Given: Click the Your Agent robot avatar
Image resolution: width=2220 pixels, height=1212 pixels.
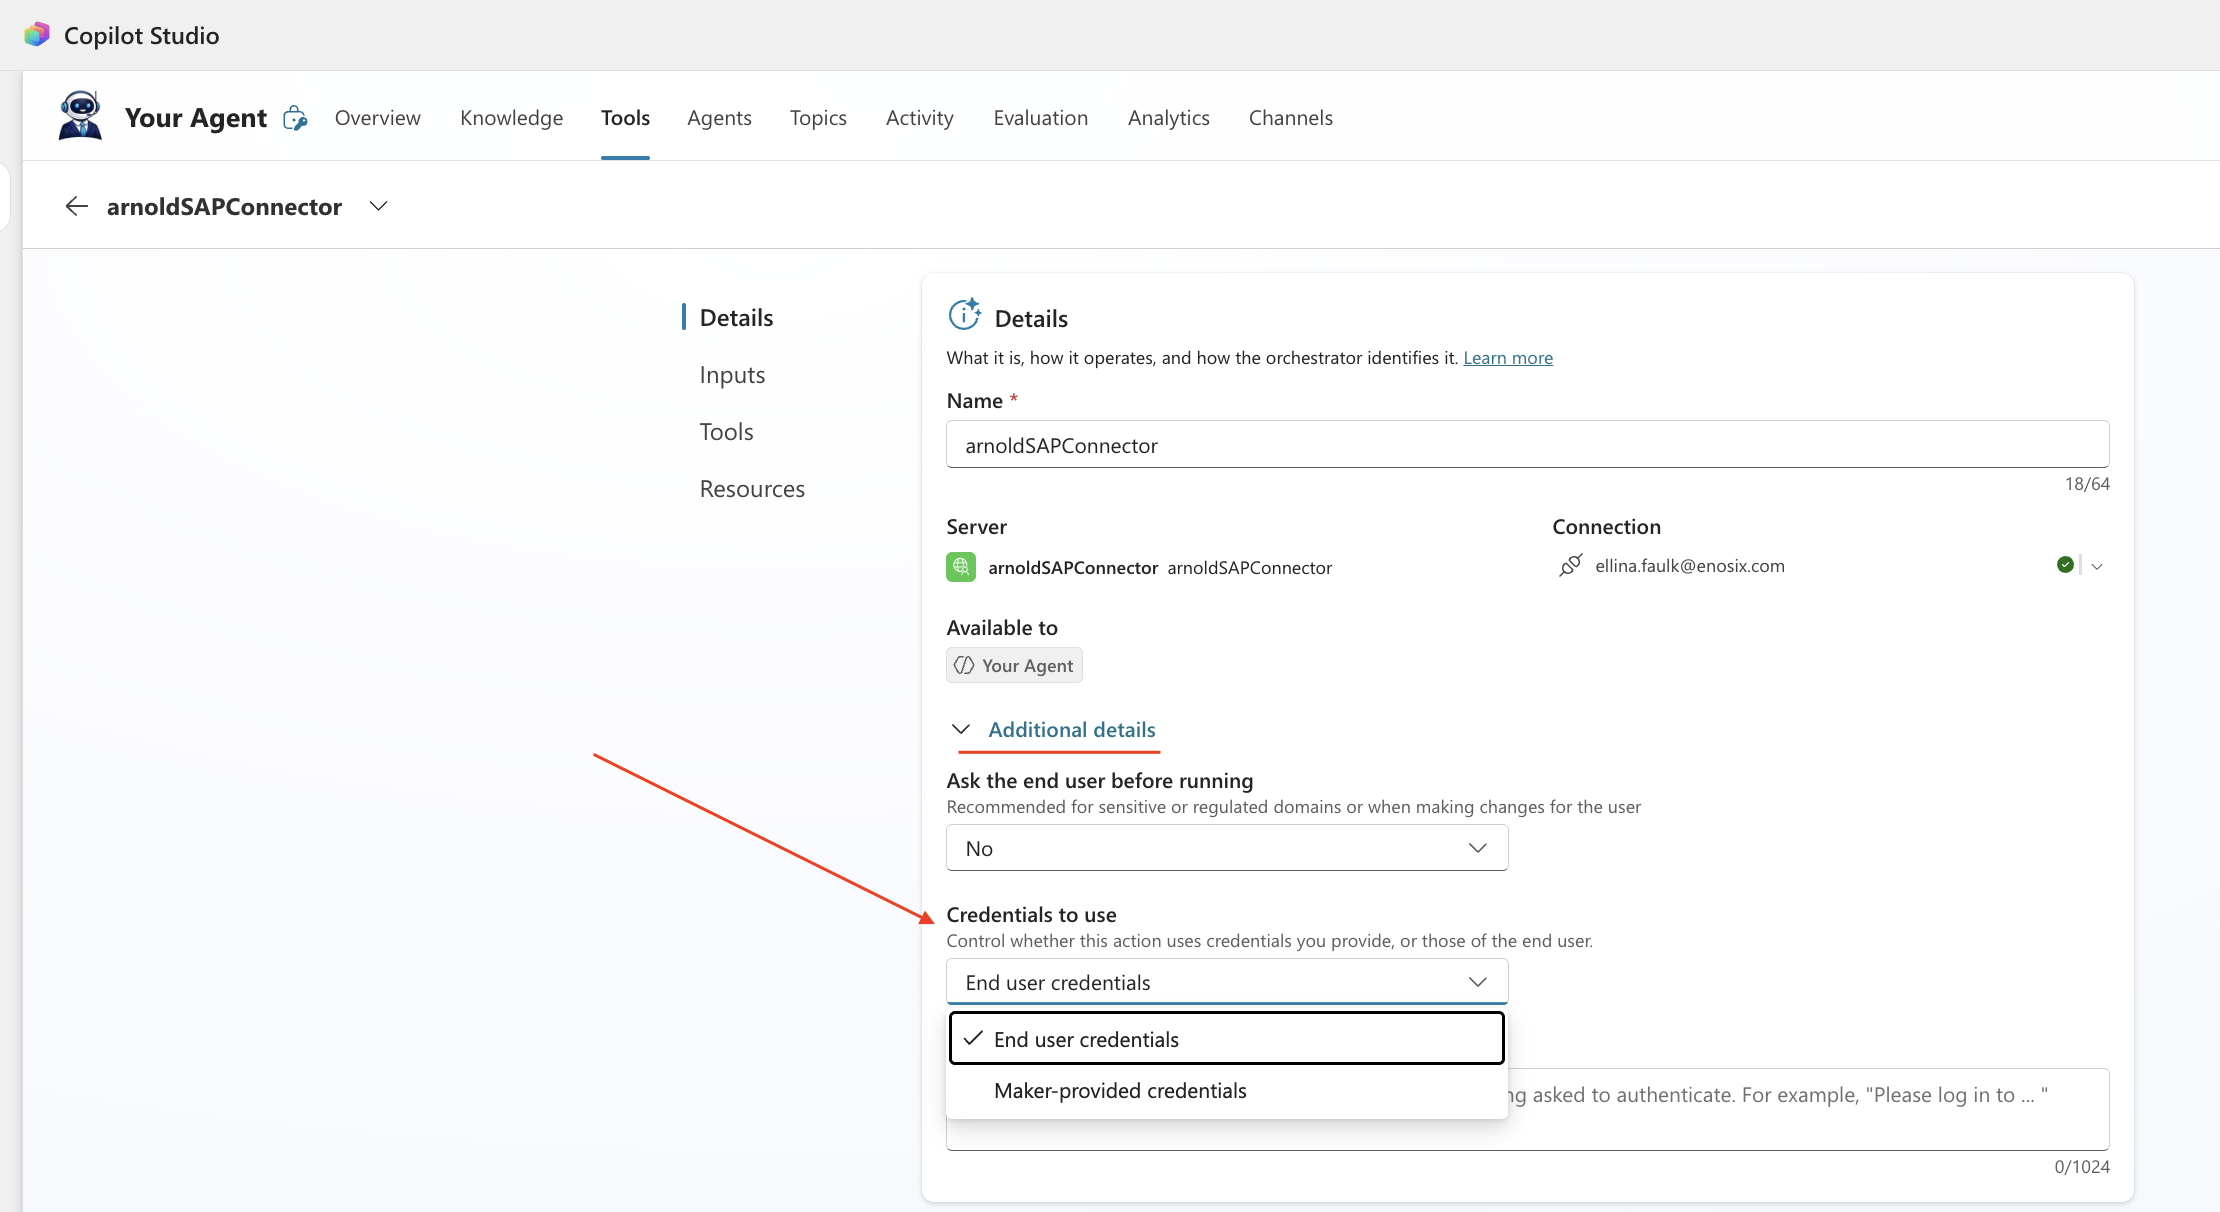Looking at the screenshot, I should pyautogui.click(x=80, y=116).
